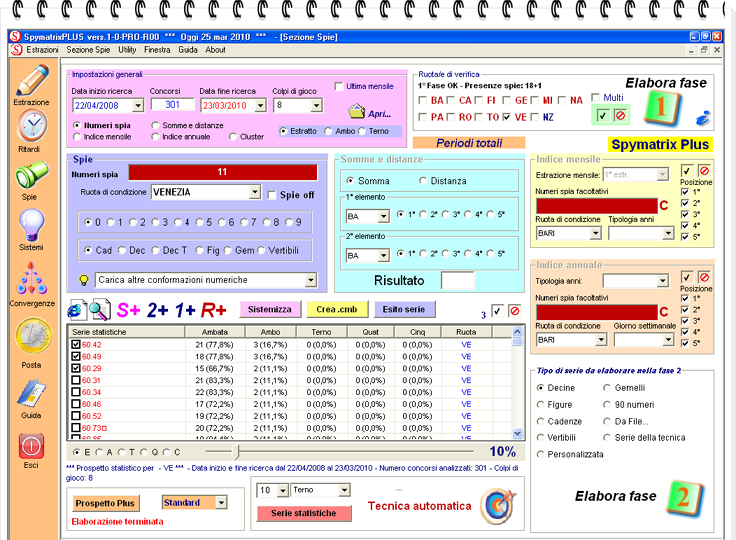This screenshot has height=540, width=736.
Task: Click the percentage slider thumb
Action: coord(236,452)
